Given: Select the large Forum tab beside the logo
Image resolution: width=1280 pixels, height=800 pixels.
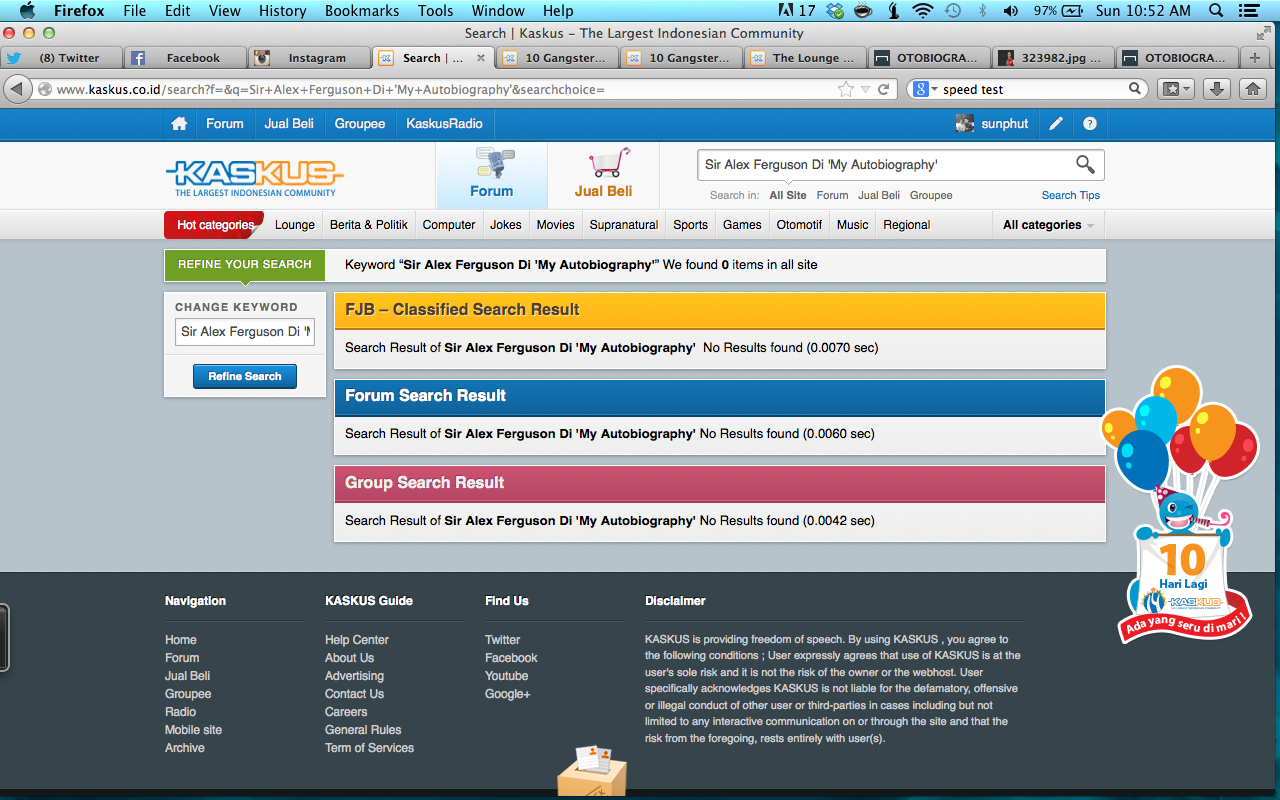Looking at the screenshot, I should (491, 175).
